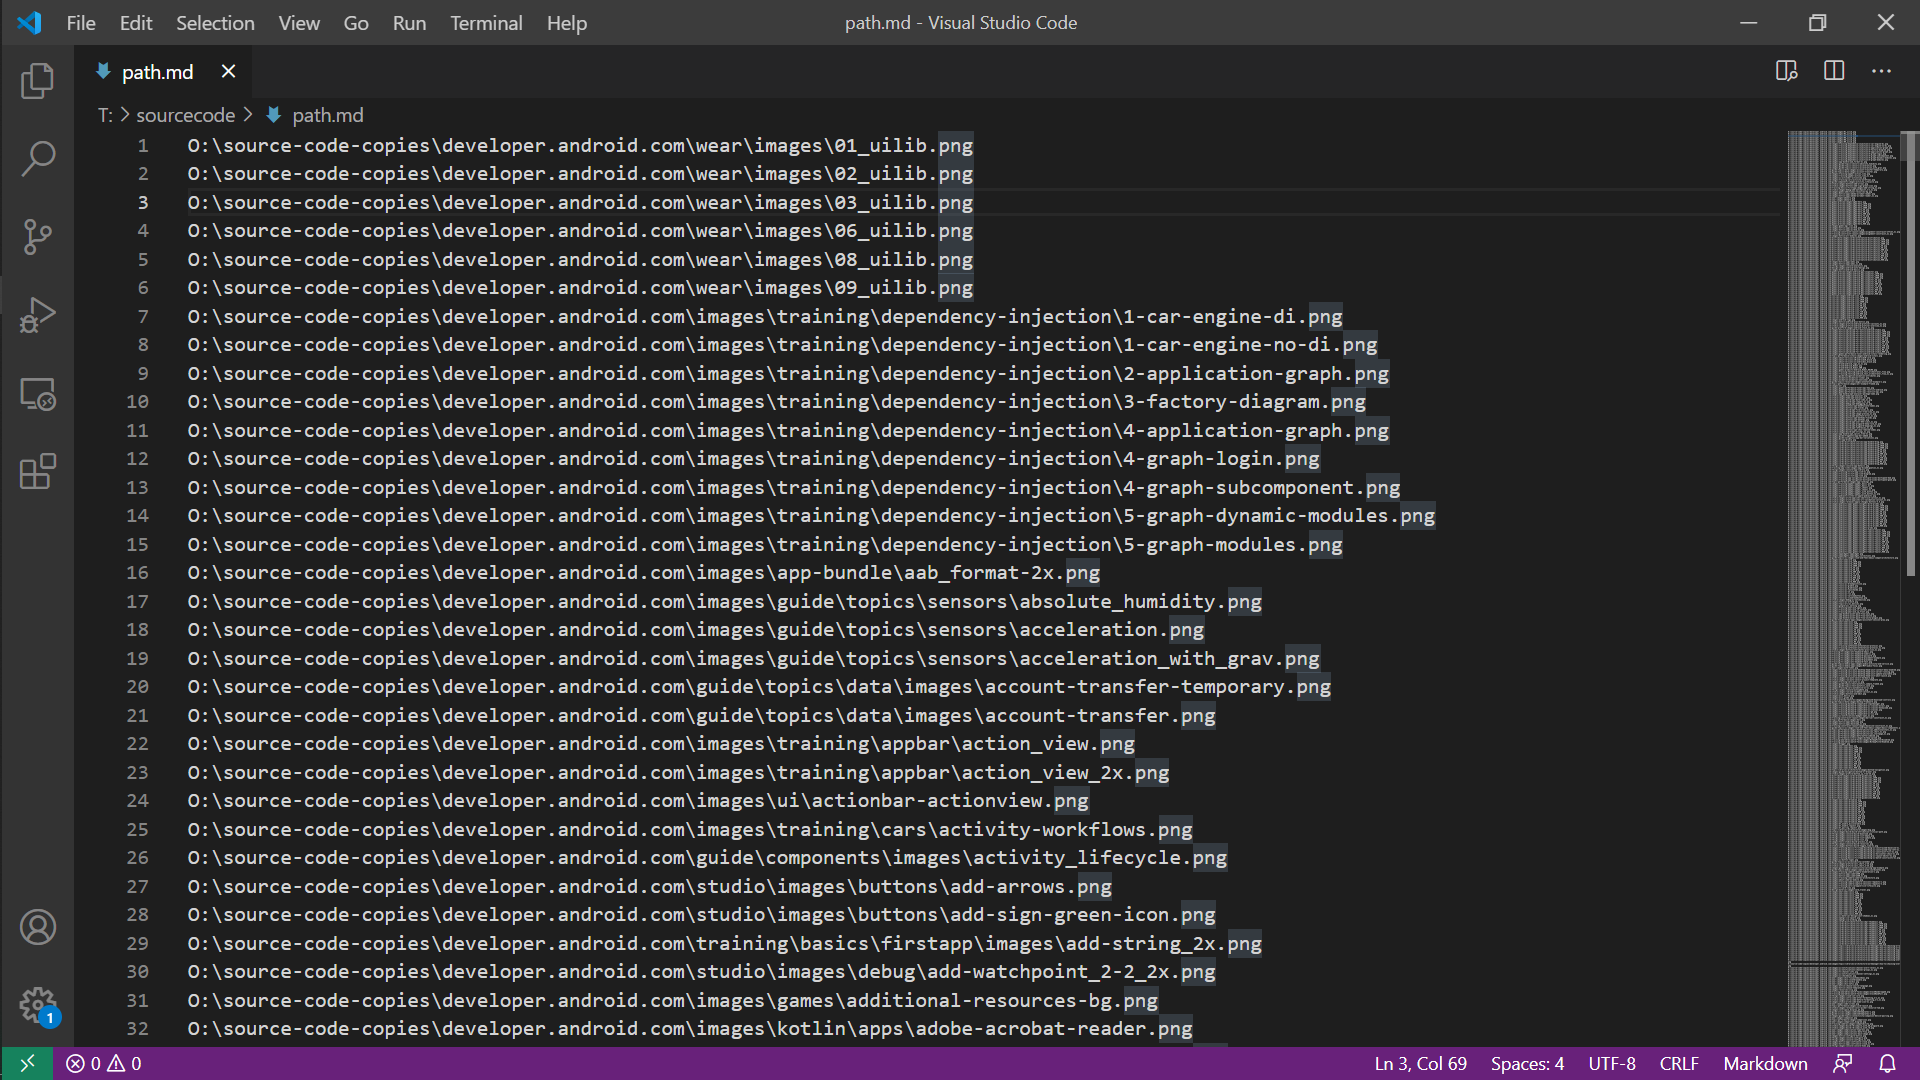
Task: Open the Remote Explorer view
Action: tap(37, 394)
